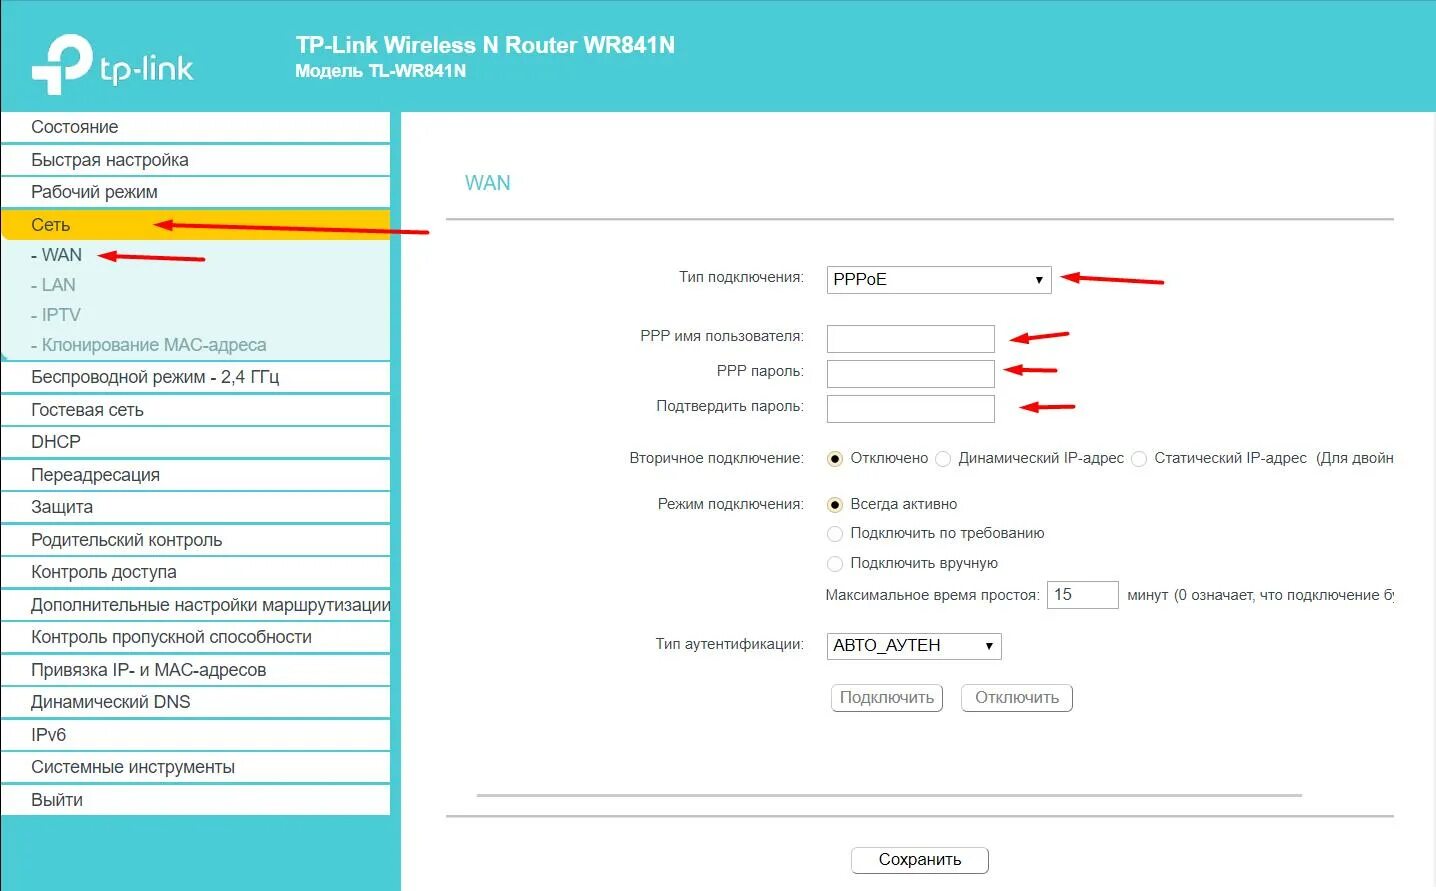This screenshot has height=891, width=1436.
Task: Click the Модель TL-WR841N text
Action: pos(380,71)
